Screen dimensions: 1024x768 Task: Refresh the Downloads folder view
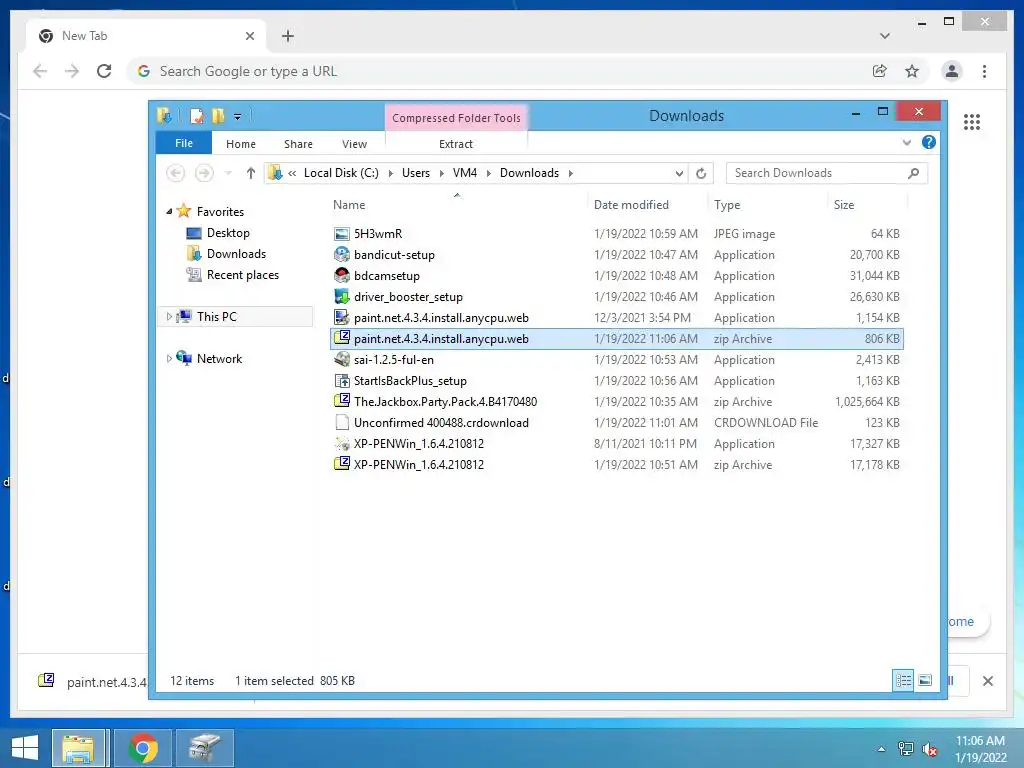701,173
